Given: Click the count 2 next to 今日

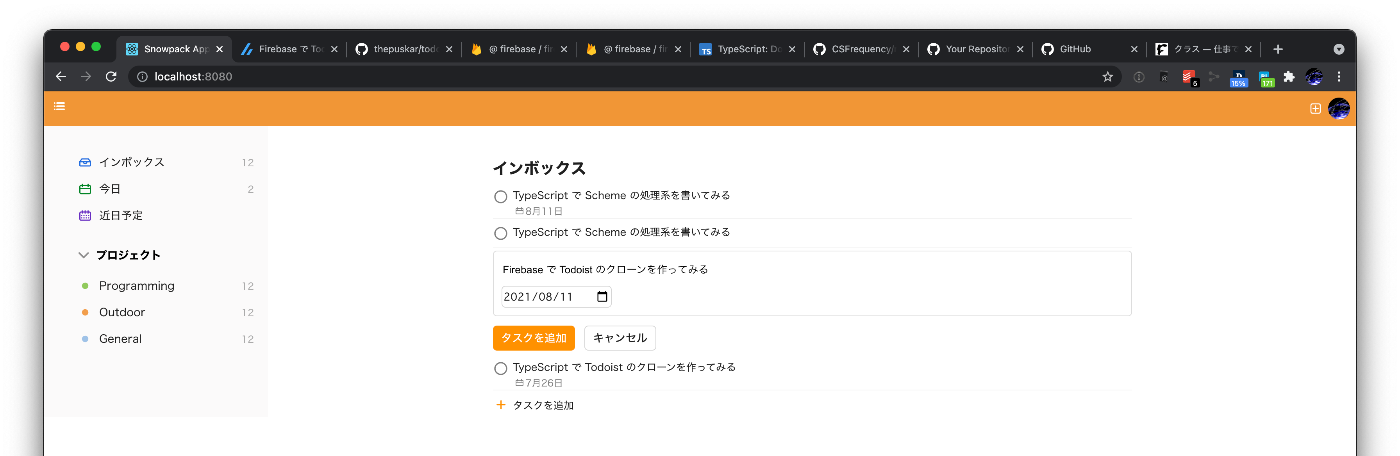Looking at the screenshot, I should click(x=251, y=189).
